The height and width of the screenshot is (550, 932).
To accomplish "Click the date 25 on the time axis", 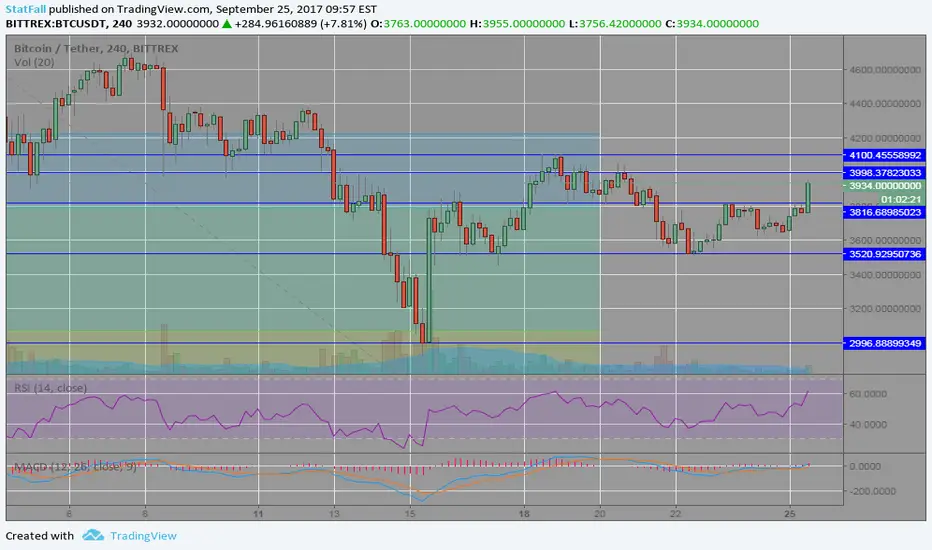I will tap(789, 514).
